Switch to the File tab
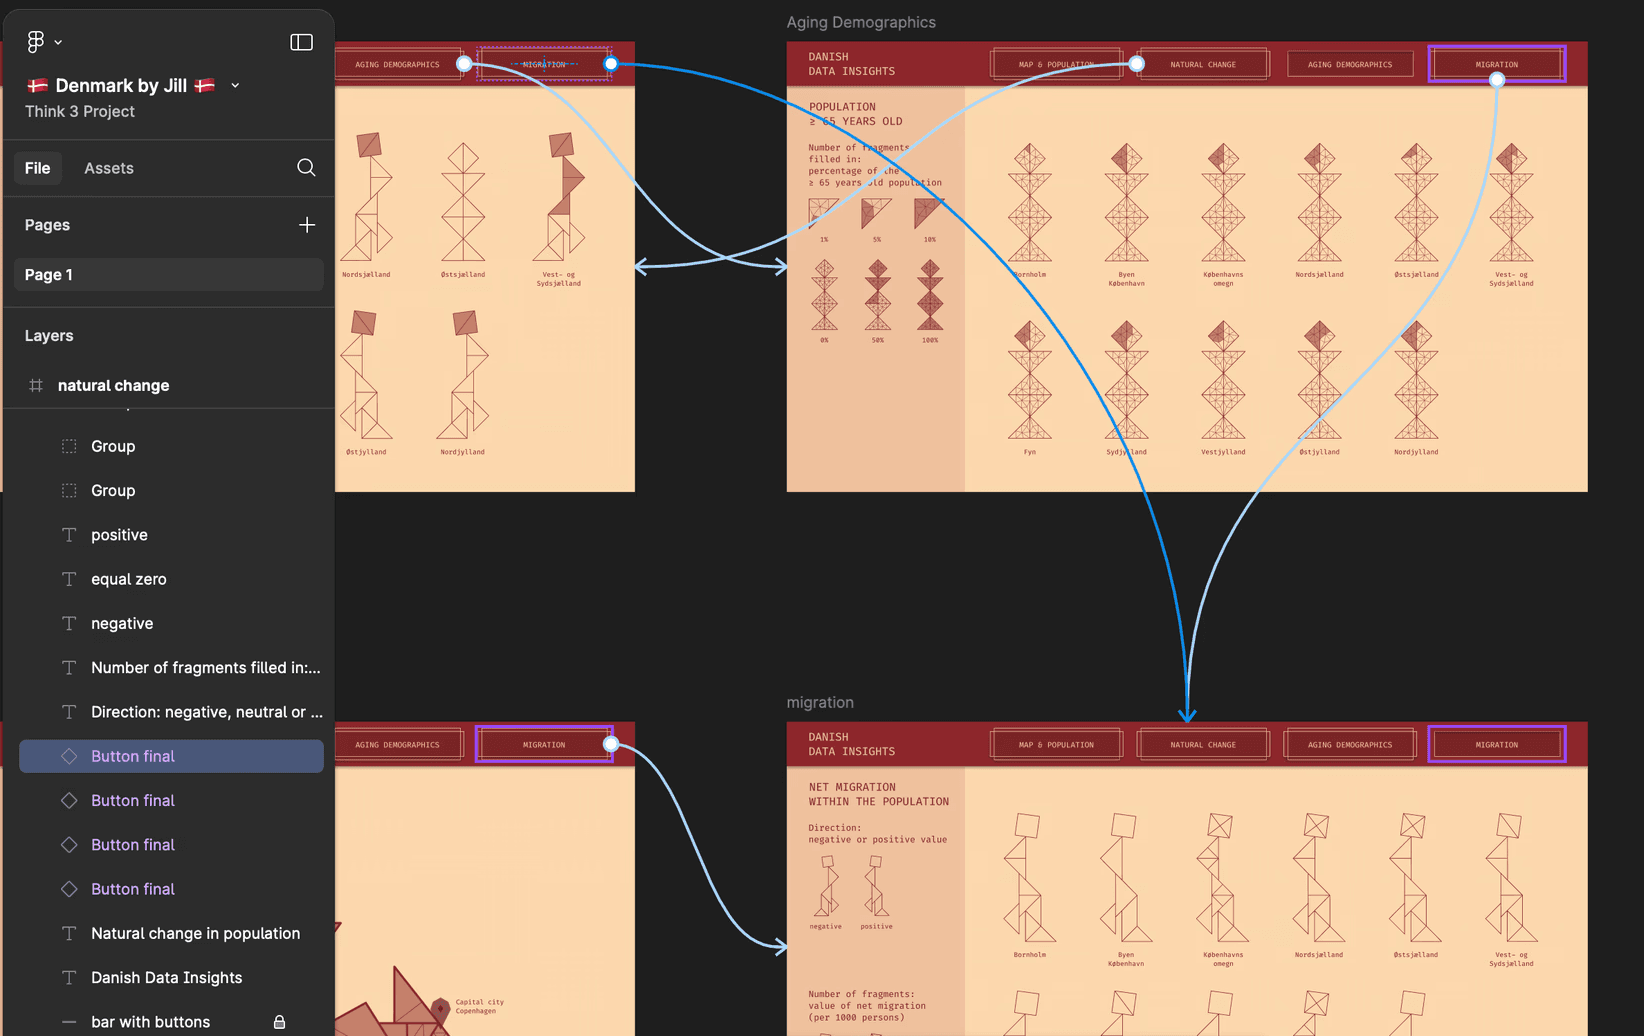 point(38,168)
